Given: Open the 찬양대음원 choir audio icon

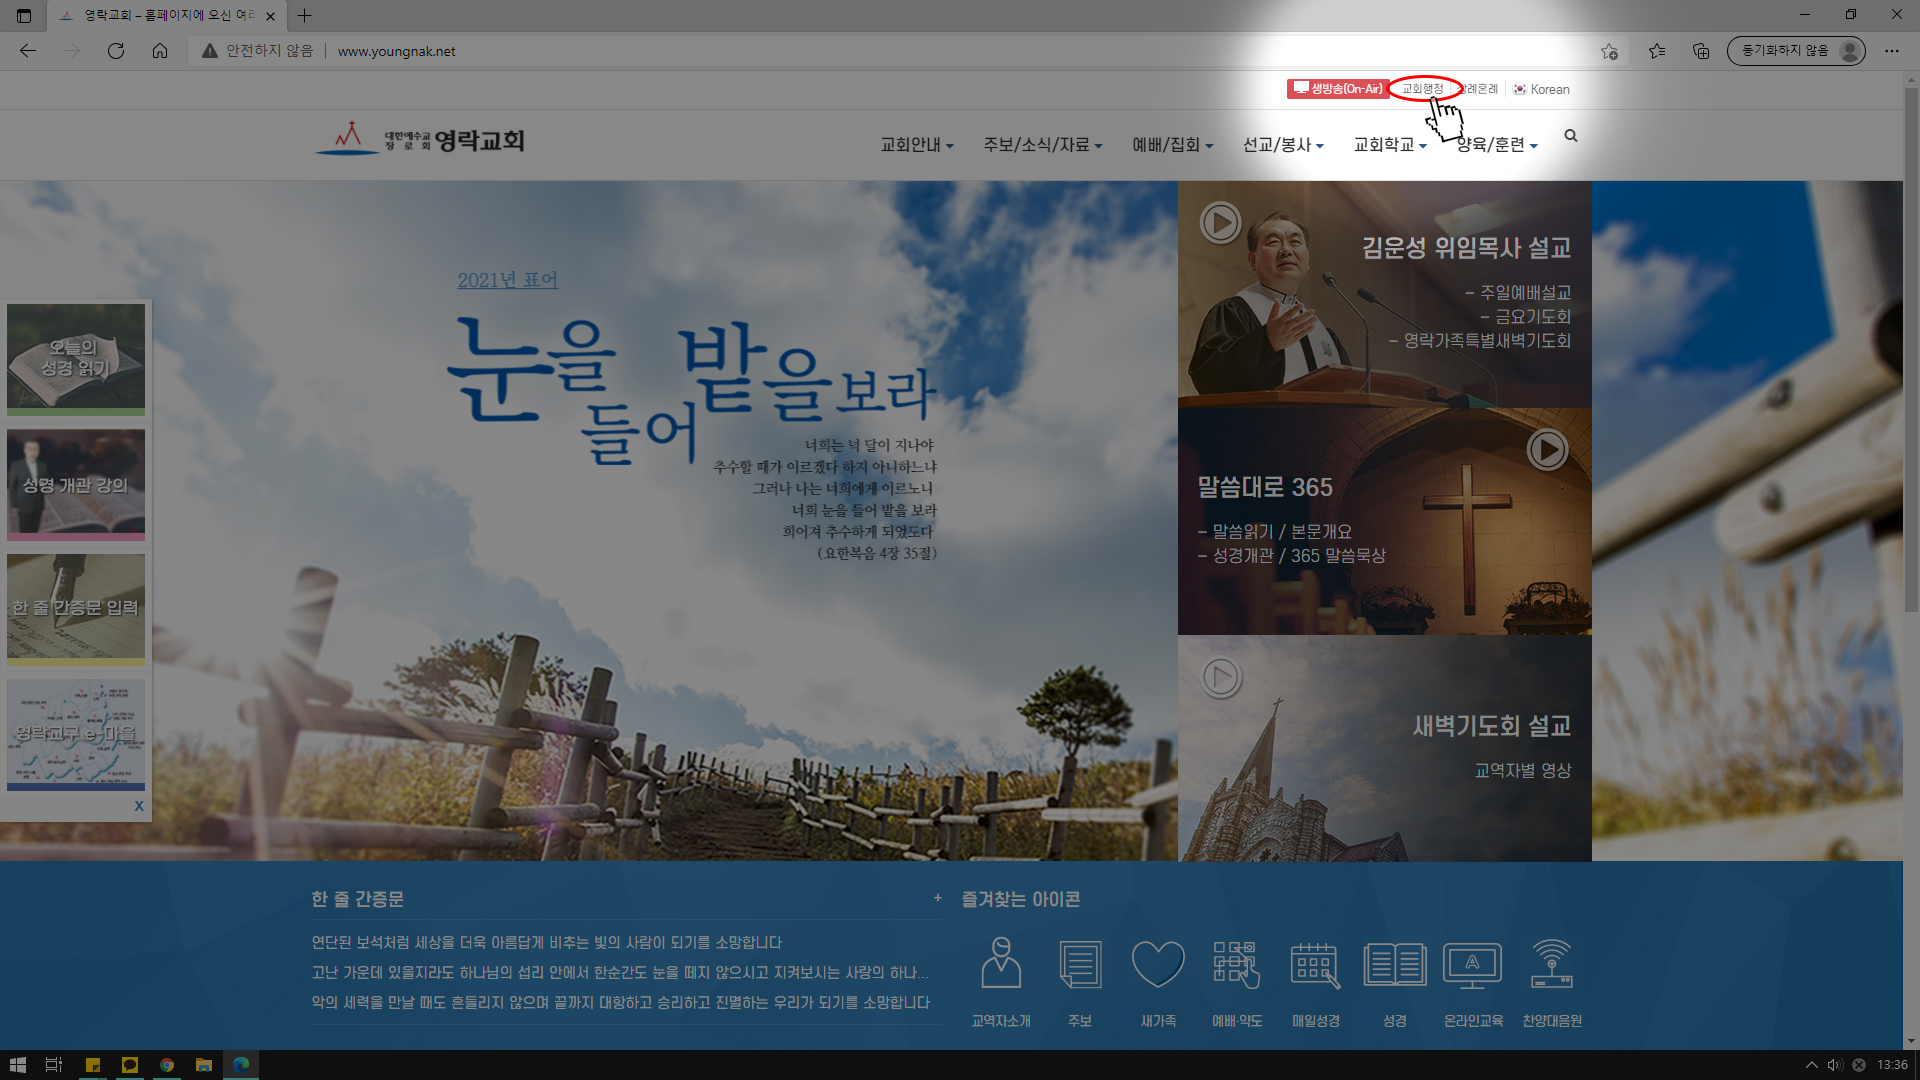Looking at the screenshot, I should click(1552, 963).
